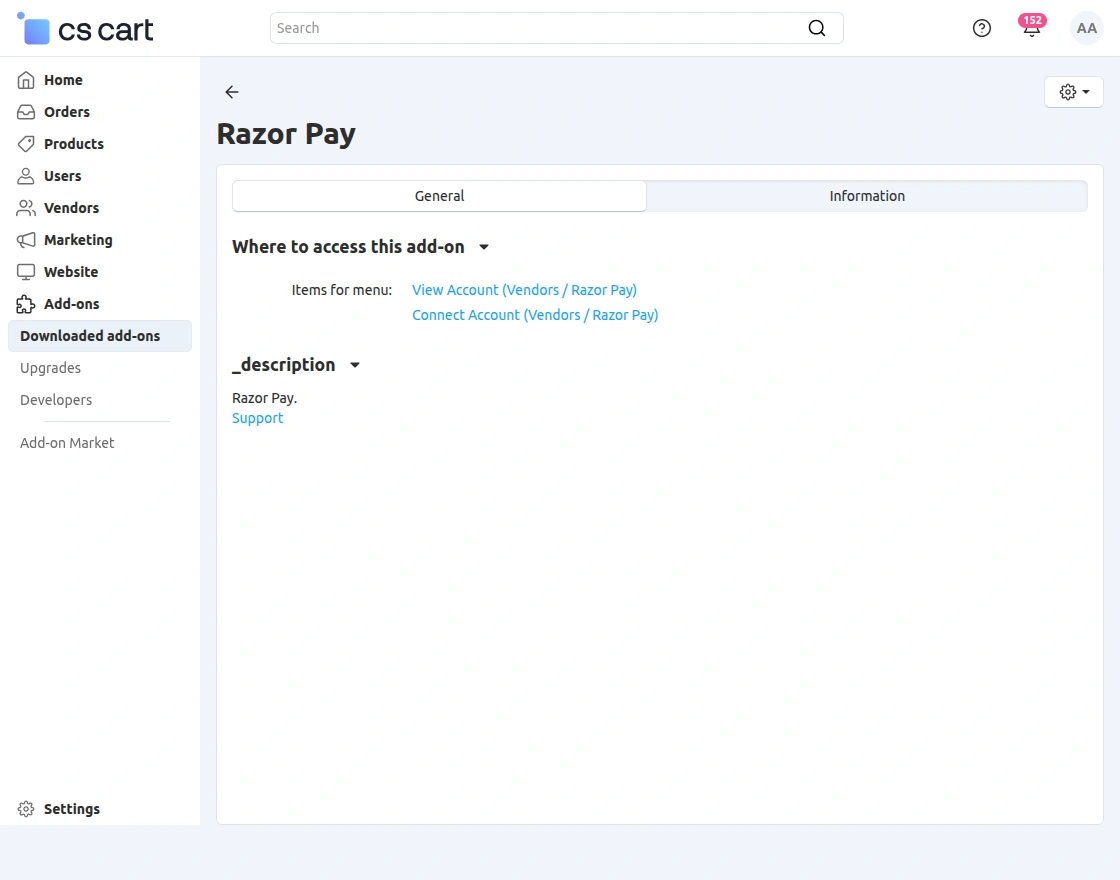The height and width of the screenshot is (880, 1120).
Task: Click the back arrow above Razor Pay title
Action: tap(231, 92)
